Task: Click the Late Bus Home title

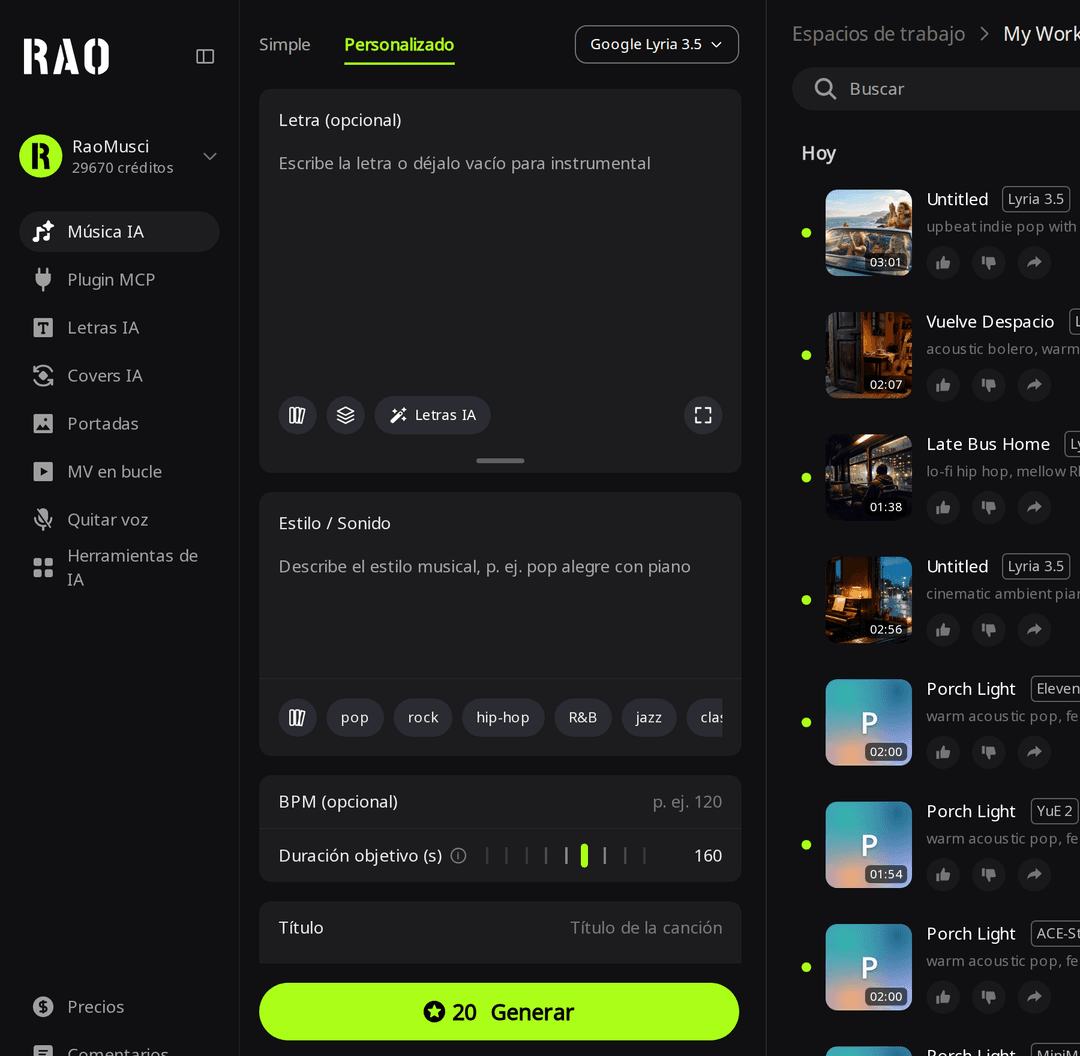Action: tap(988, 444)
